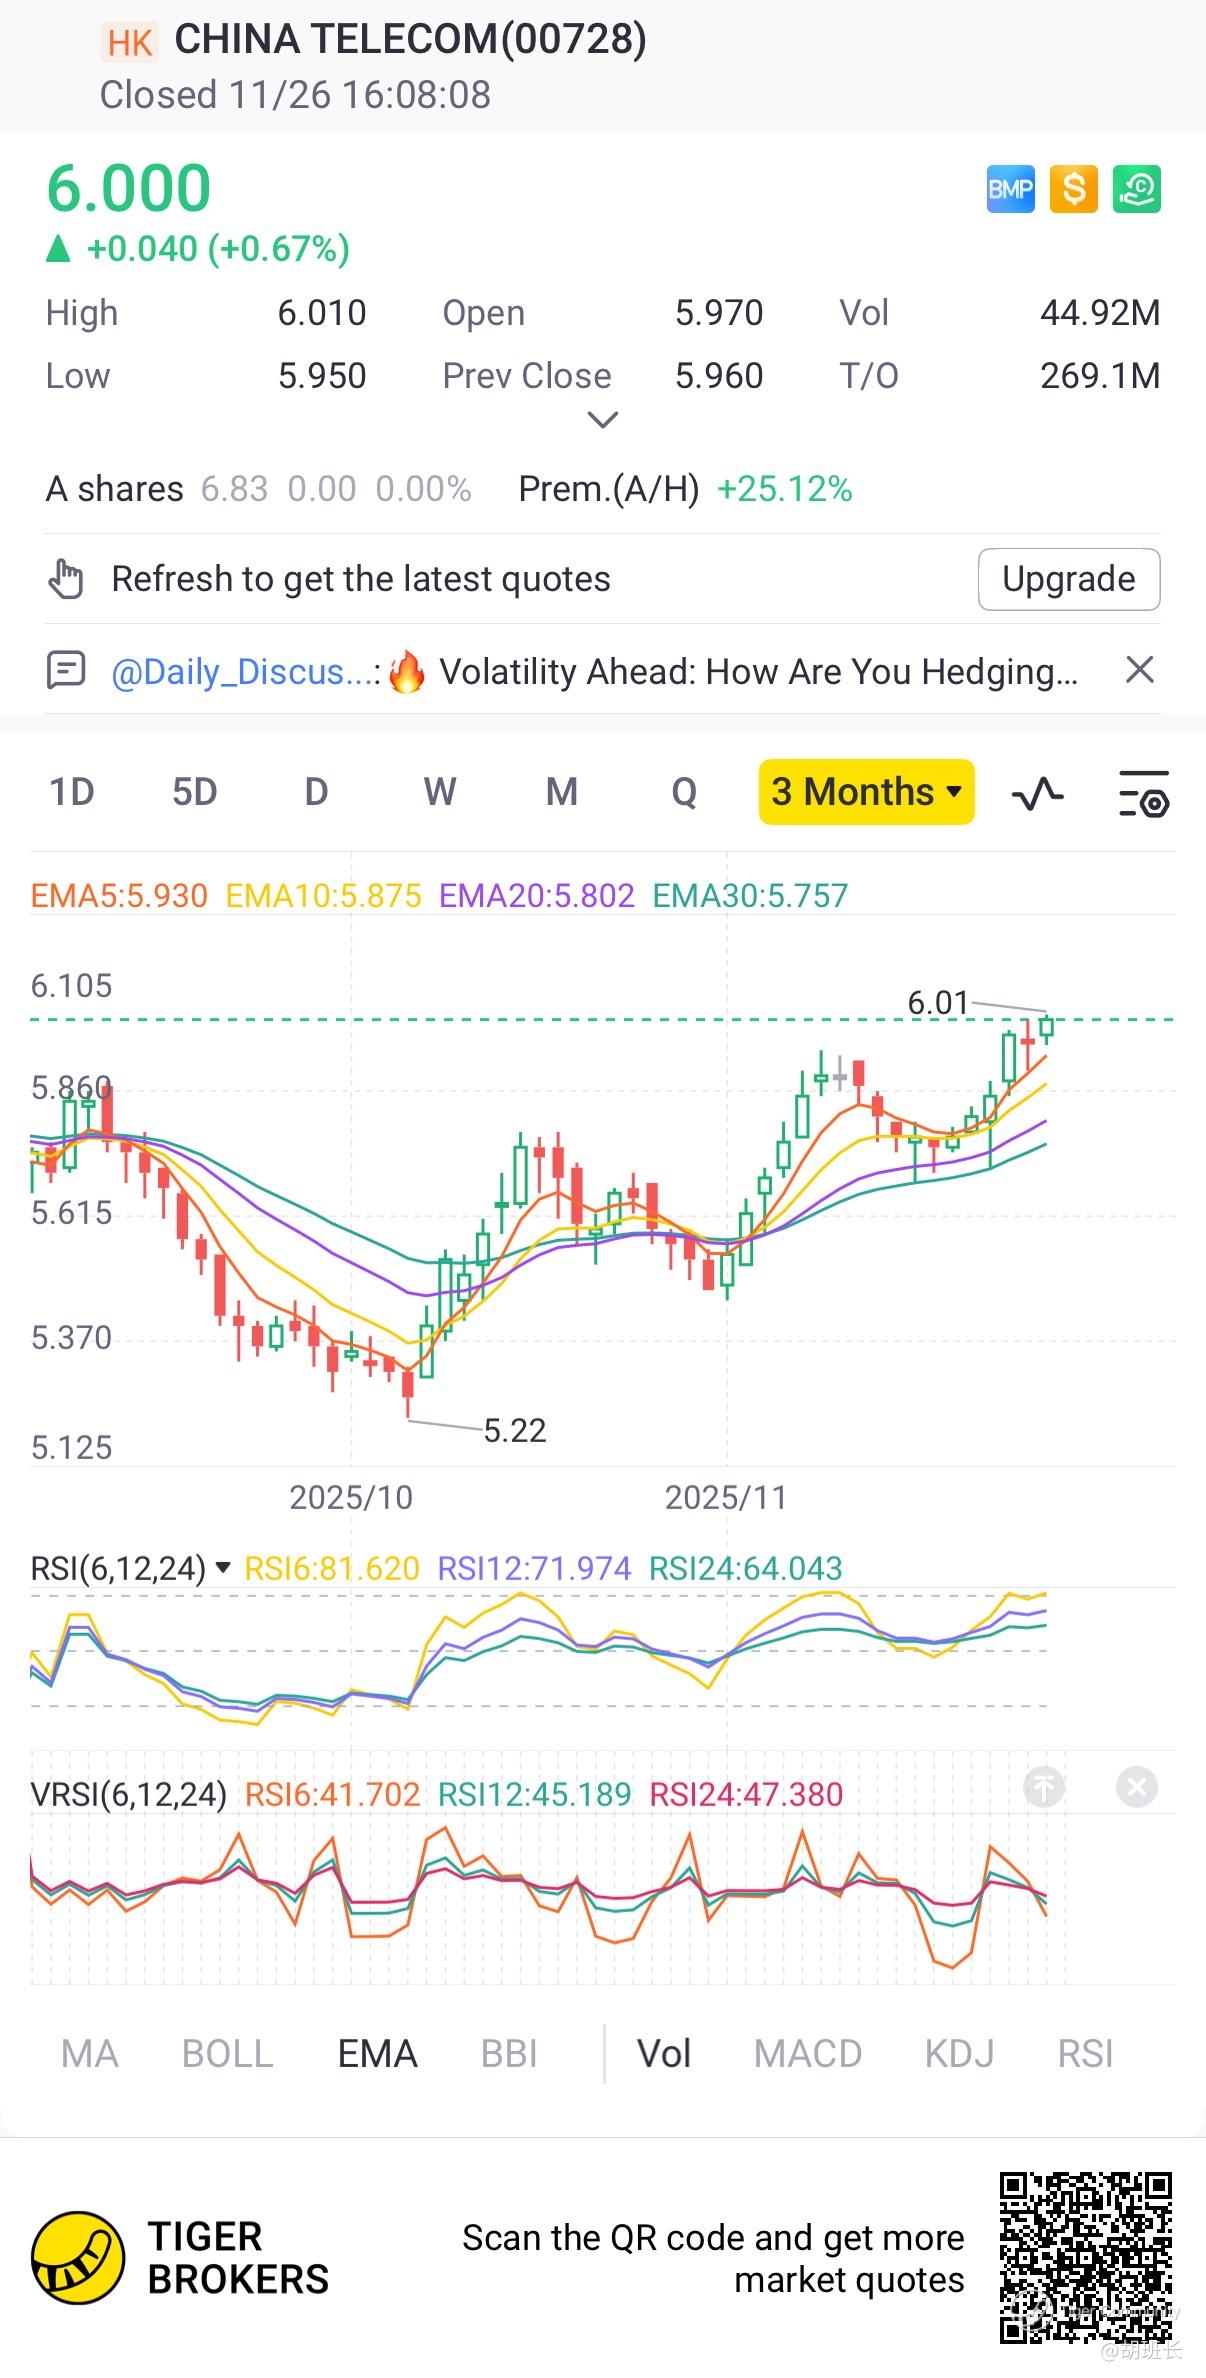The width and height of the screenshot is (1206, 2378).
Task: Scan the Tiger Brokers QR code
Action: 1085,2258
